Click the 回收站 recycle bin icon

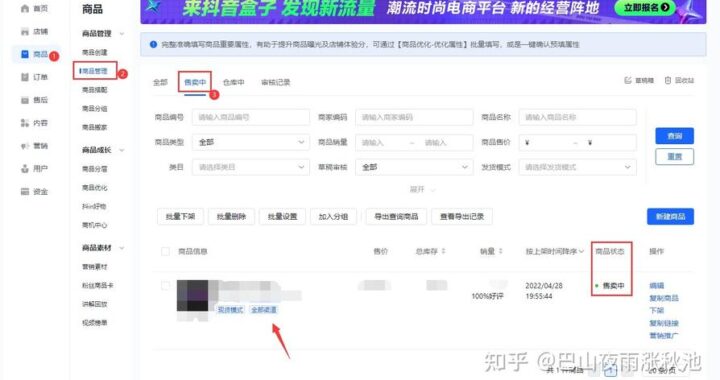point(668,80)
